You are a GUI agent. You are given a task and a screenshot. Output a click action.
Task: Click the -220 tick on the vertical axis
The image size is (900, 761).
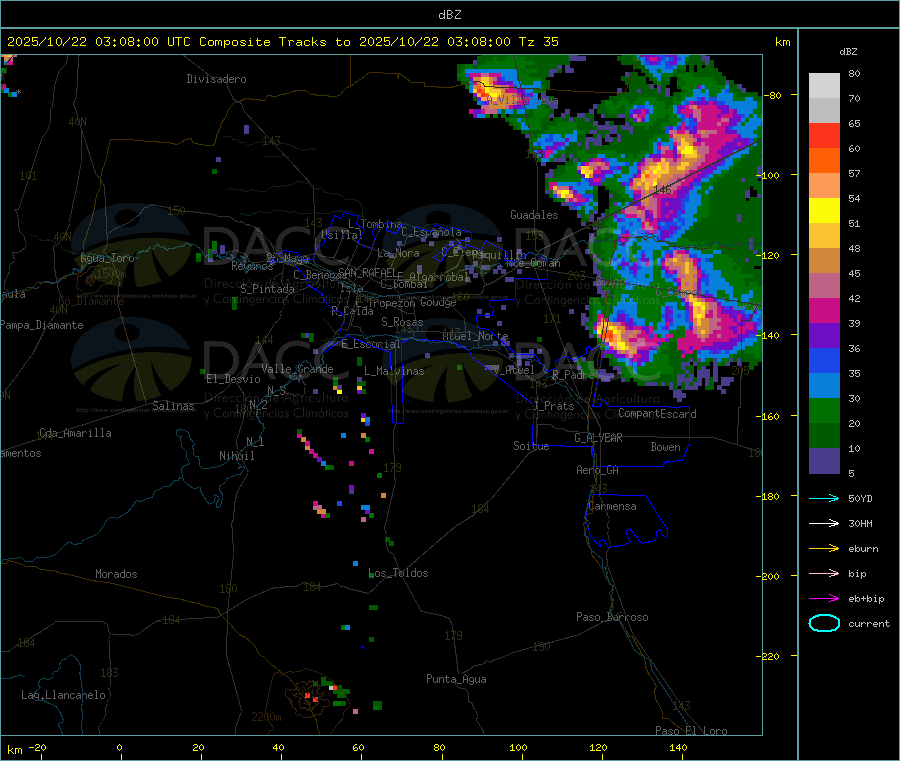[x=770, y=656]
